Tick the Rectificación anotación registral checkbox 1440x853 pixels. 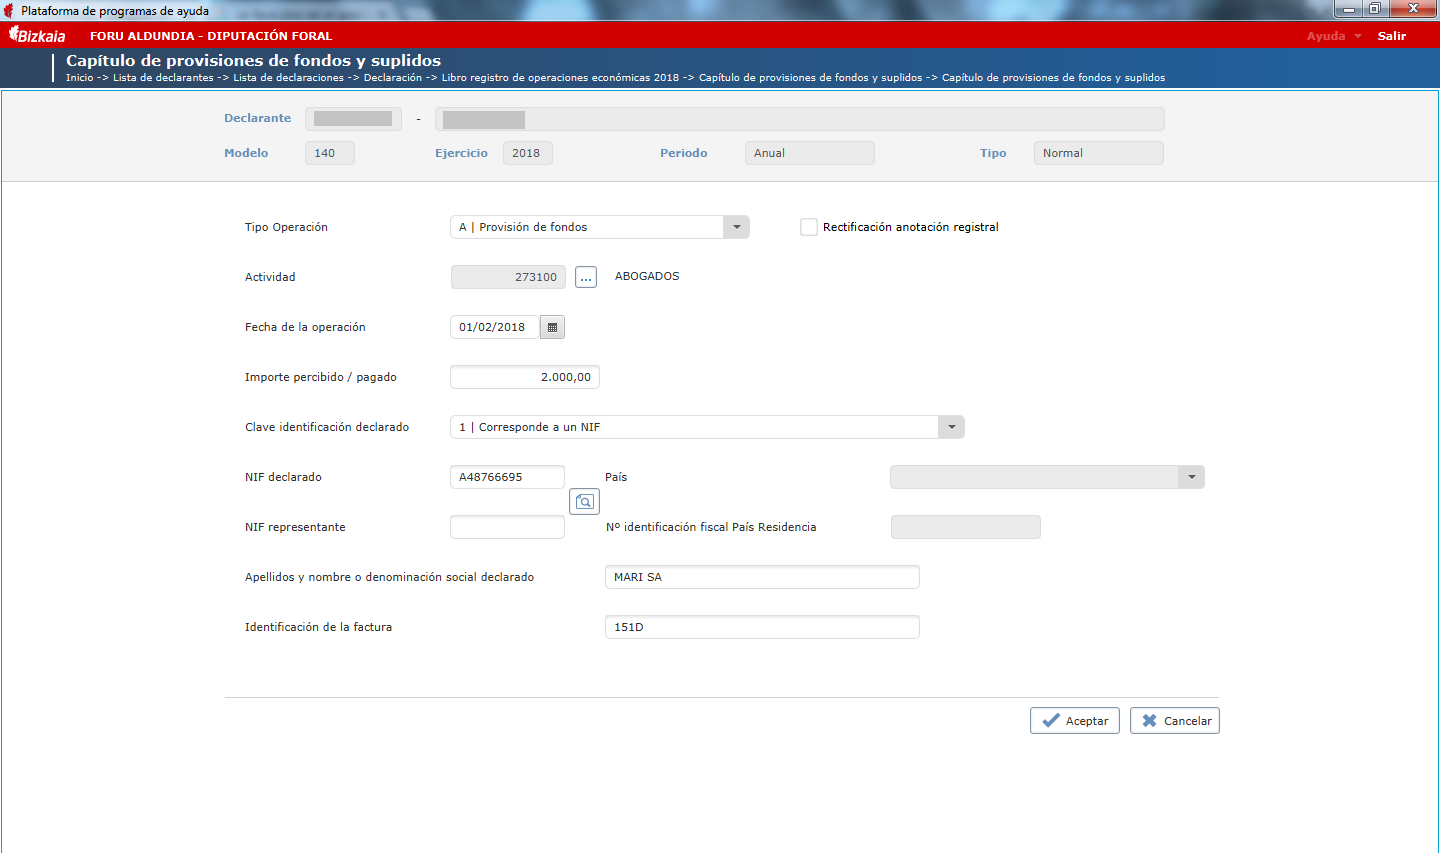[809, 227]
